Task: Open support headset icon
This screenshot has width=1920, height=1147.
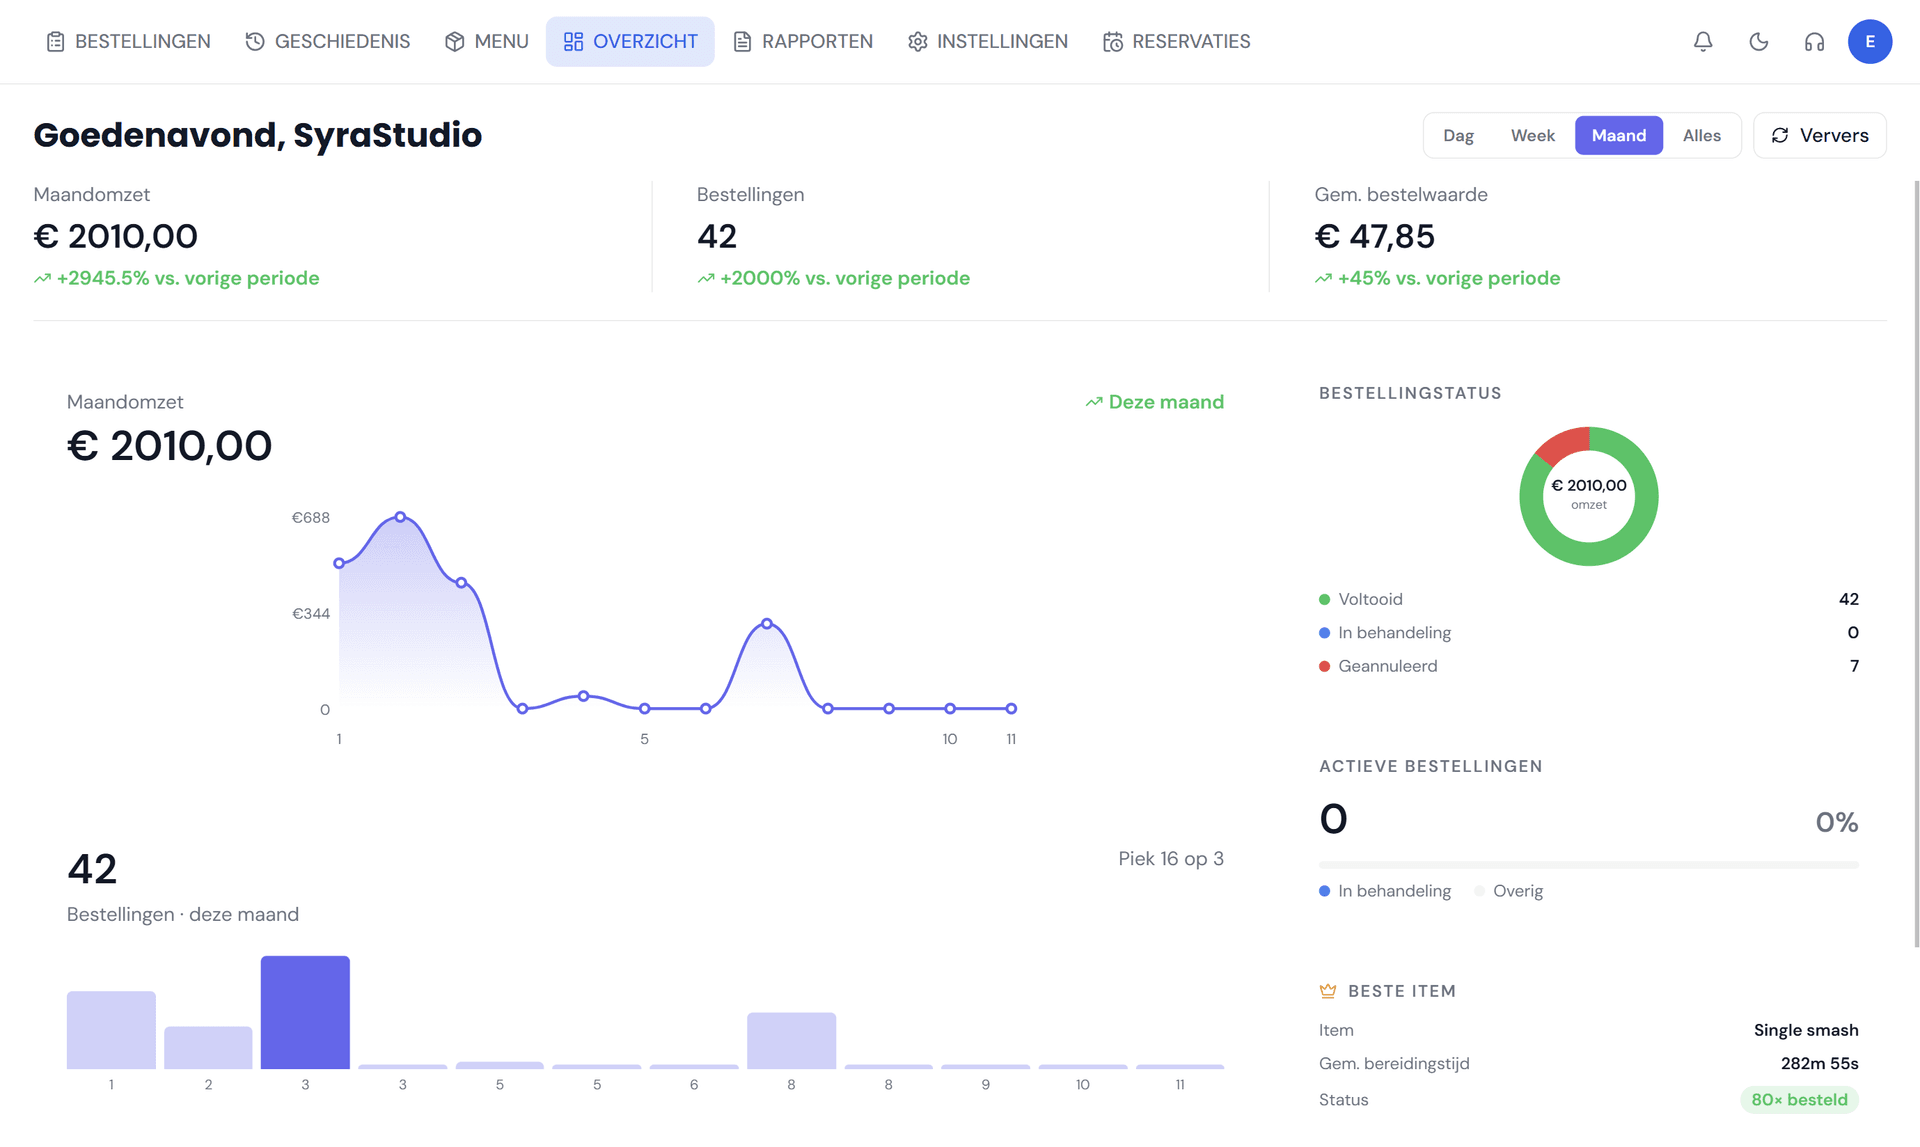Action: tap(1814, 42)
